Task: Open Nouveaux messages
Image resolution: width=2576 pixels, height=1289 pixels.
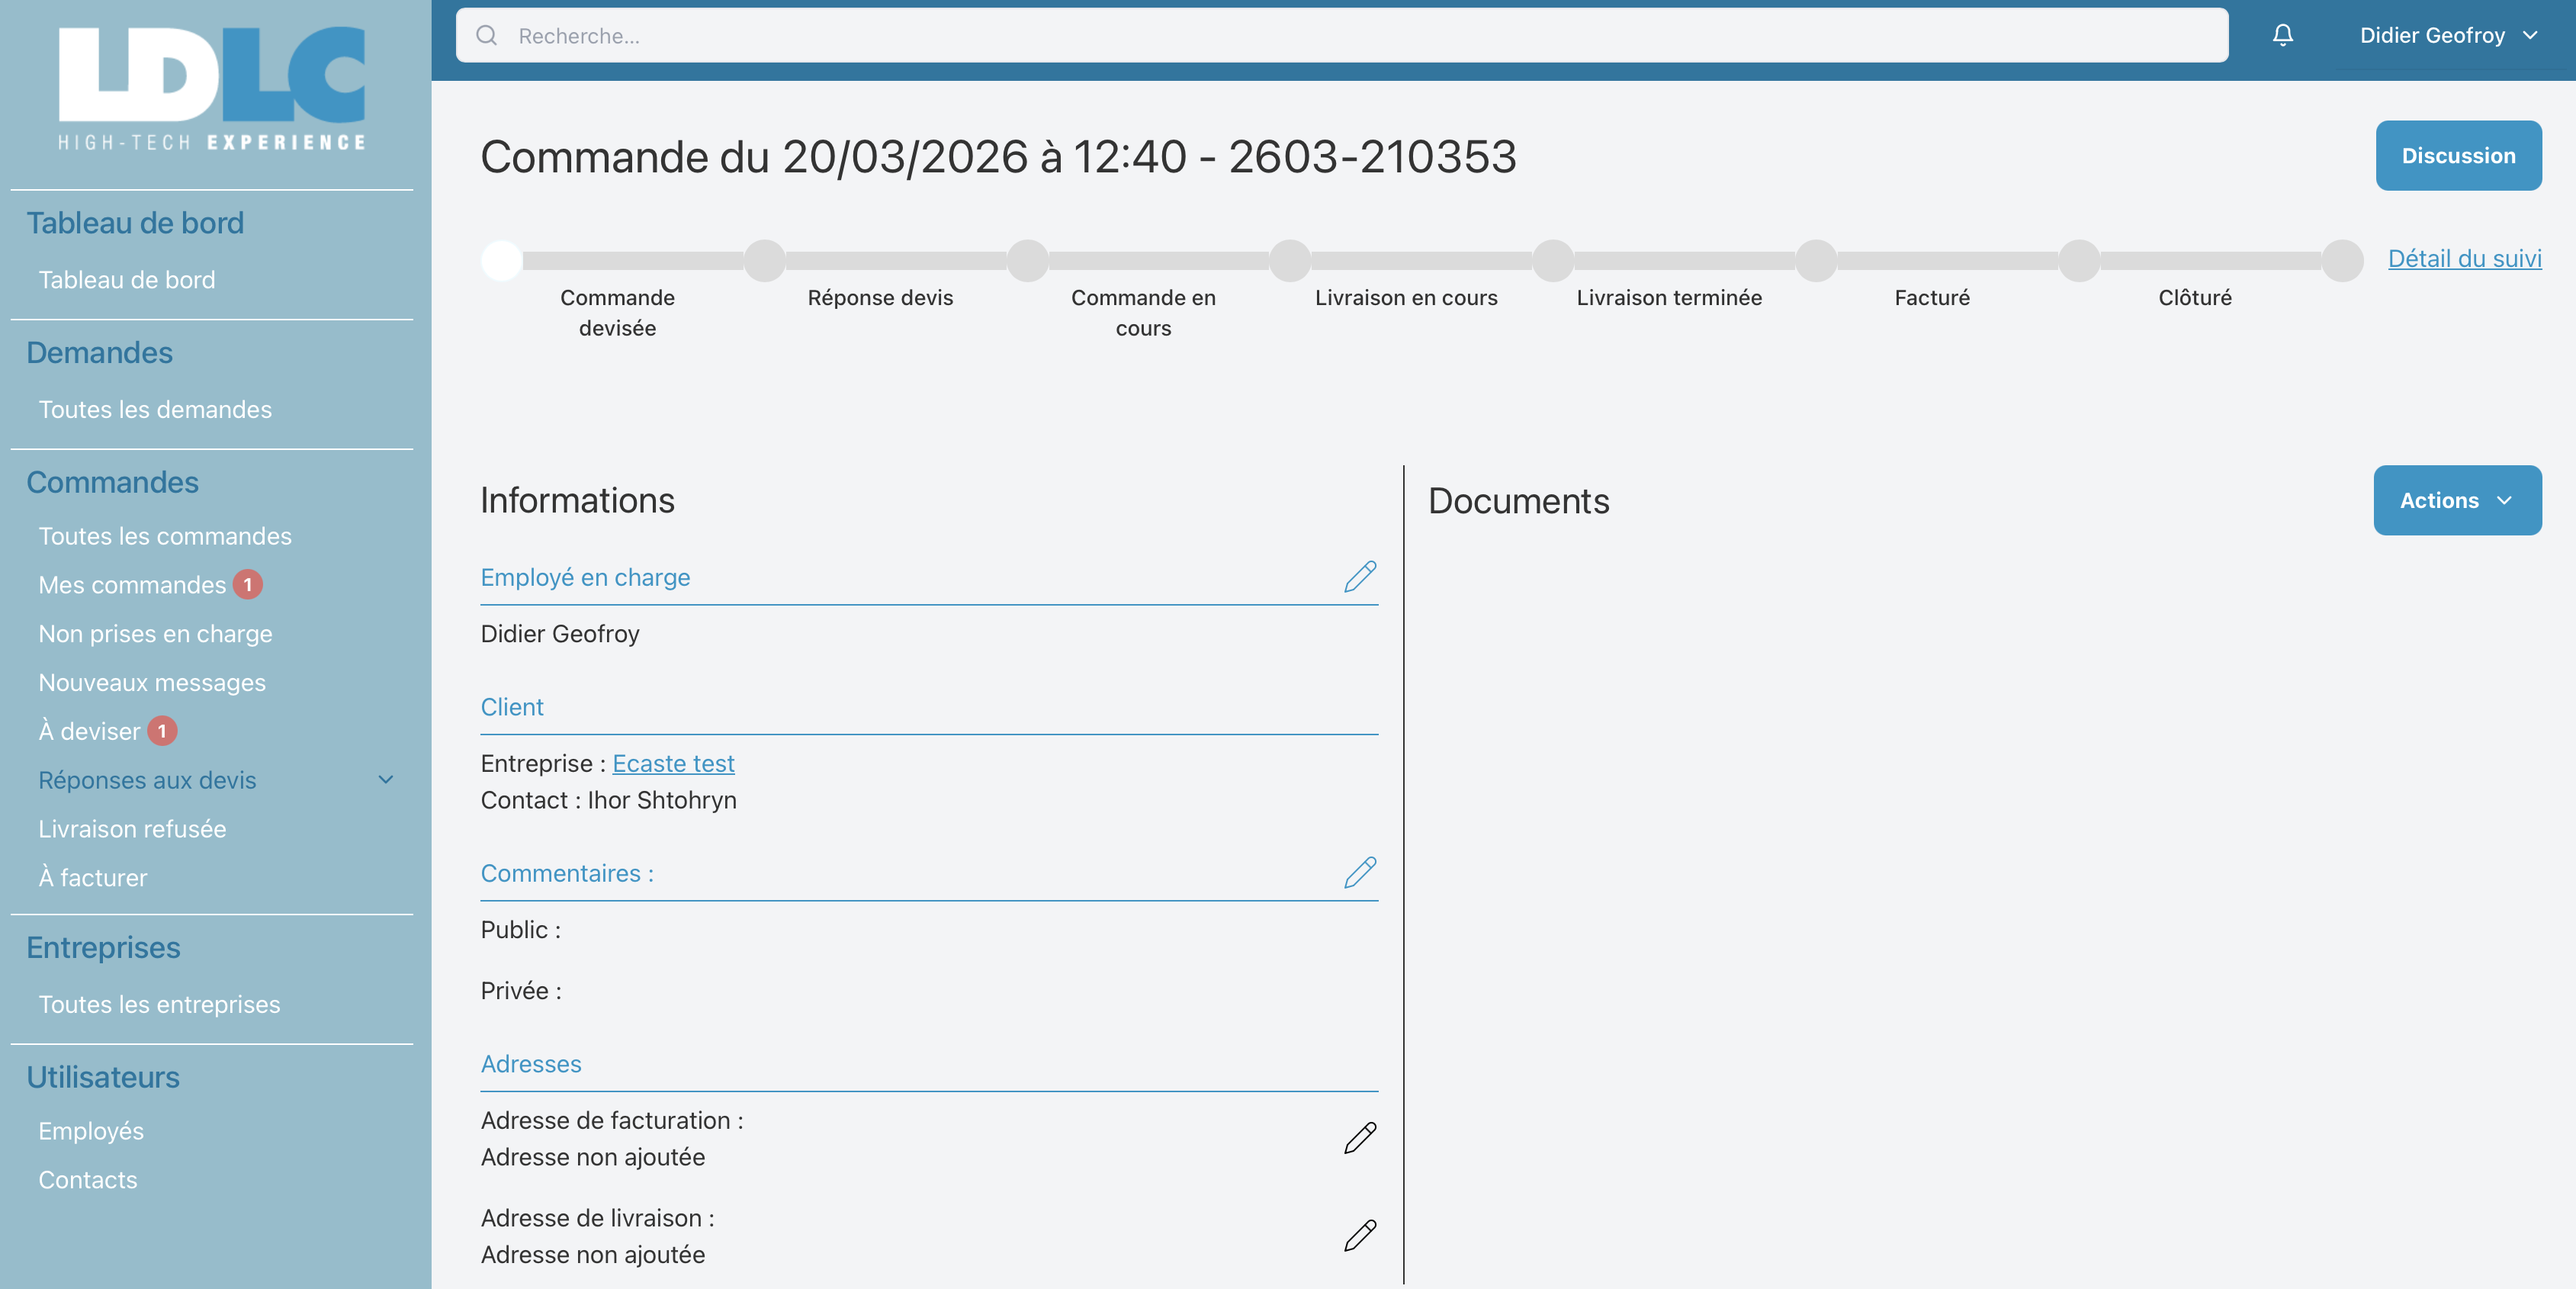Action: coord(152,683)
